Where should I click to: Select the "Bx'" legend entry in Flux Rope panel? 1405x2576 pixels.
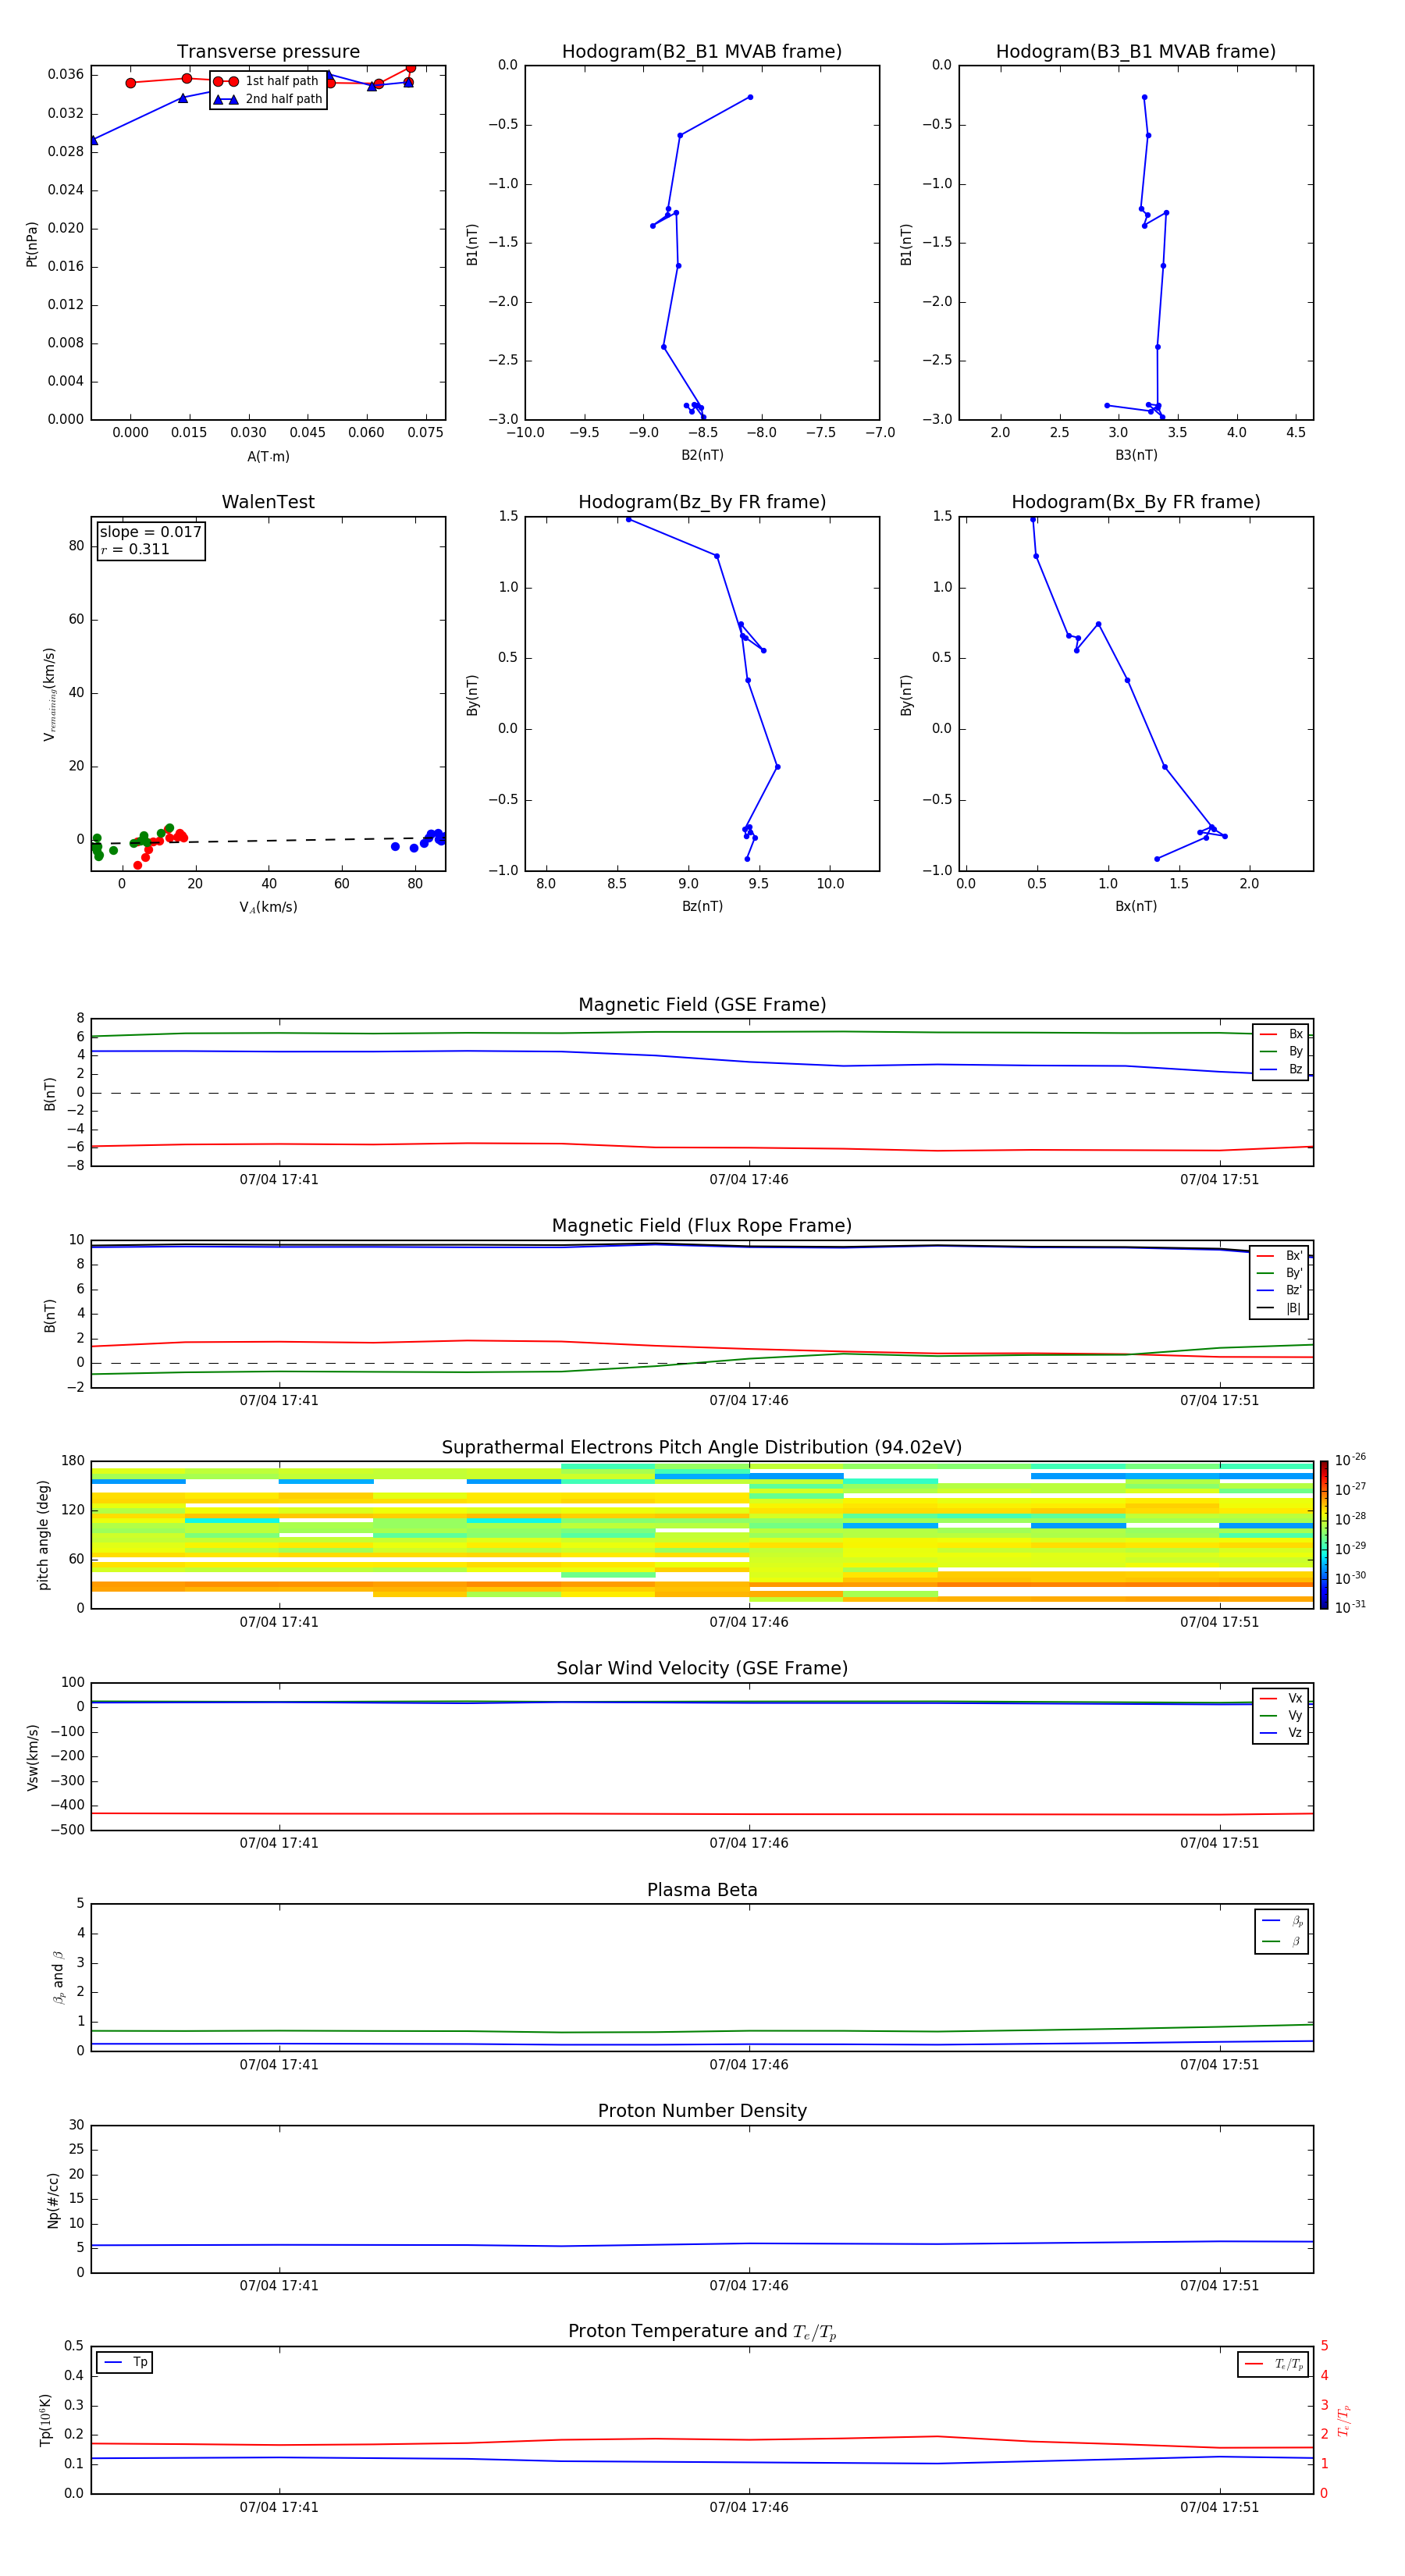point(1280,1256)
